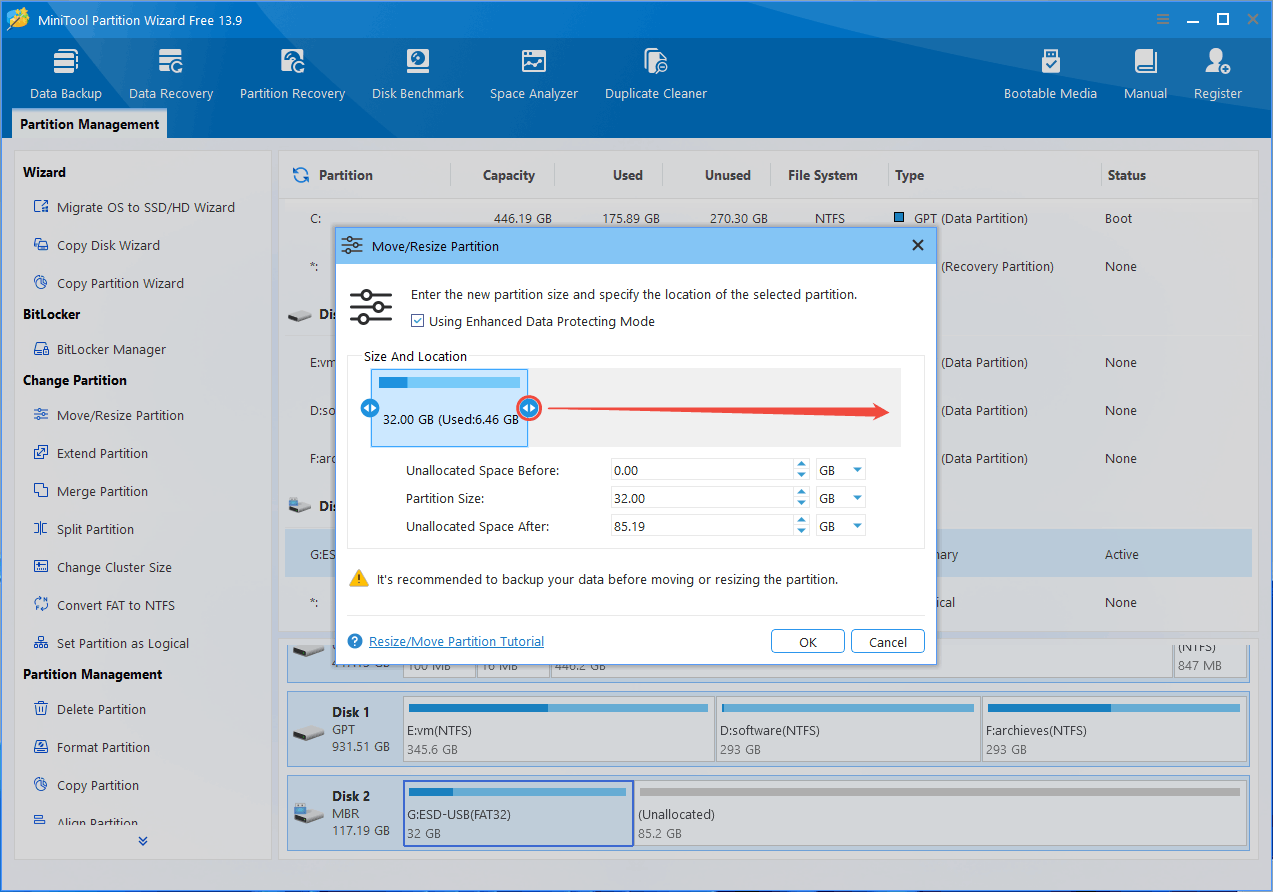This screenshot has width=1273, height=892.
Task: Sort by File System column
Action: click(x=823, y=175)
